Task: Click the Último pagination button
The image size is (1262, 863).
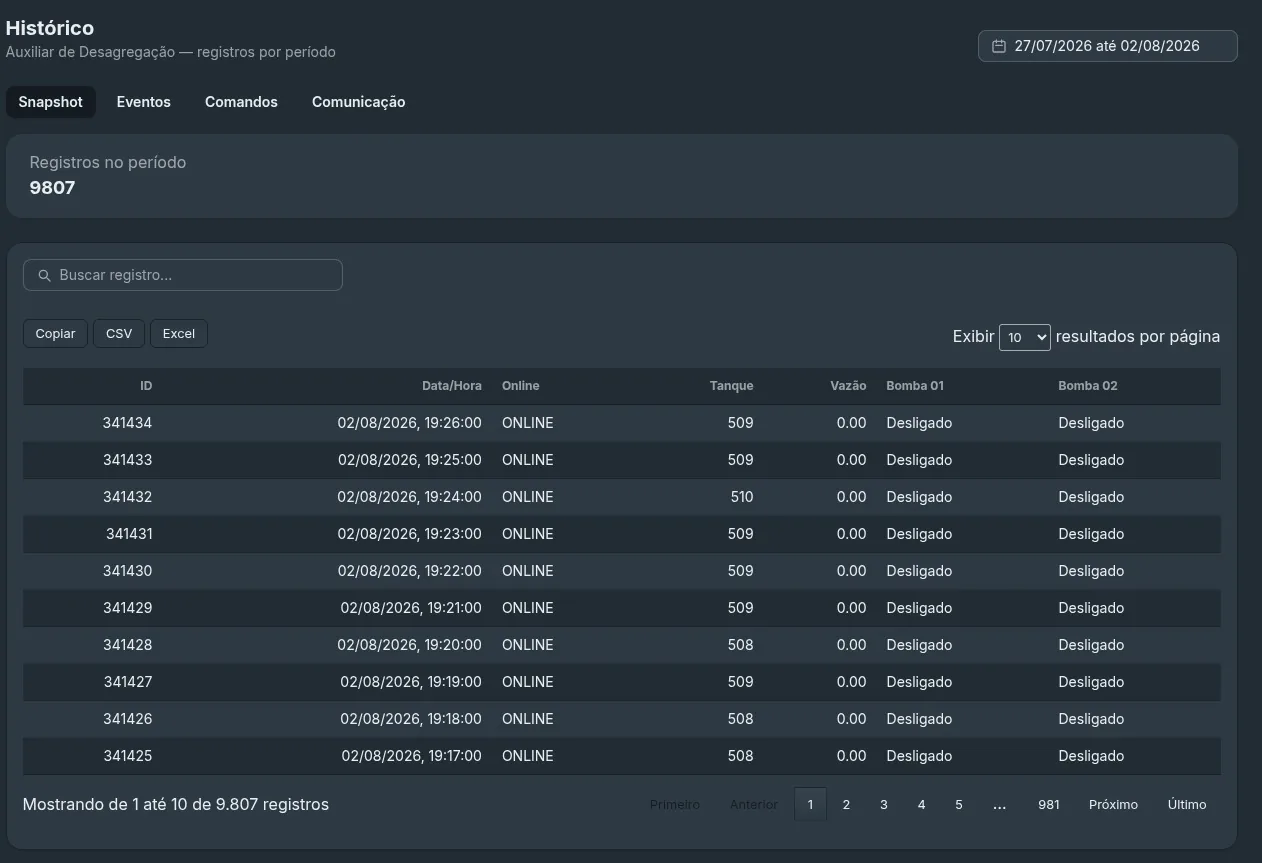Action: click(1187, 804)
